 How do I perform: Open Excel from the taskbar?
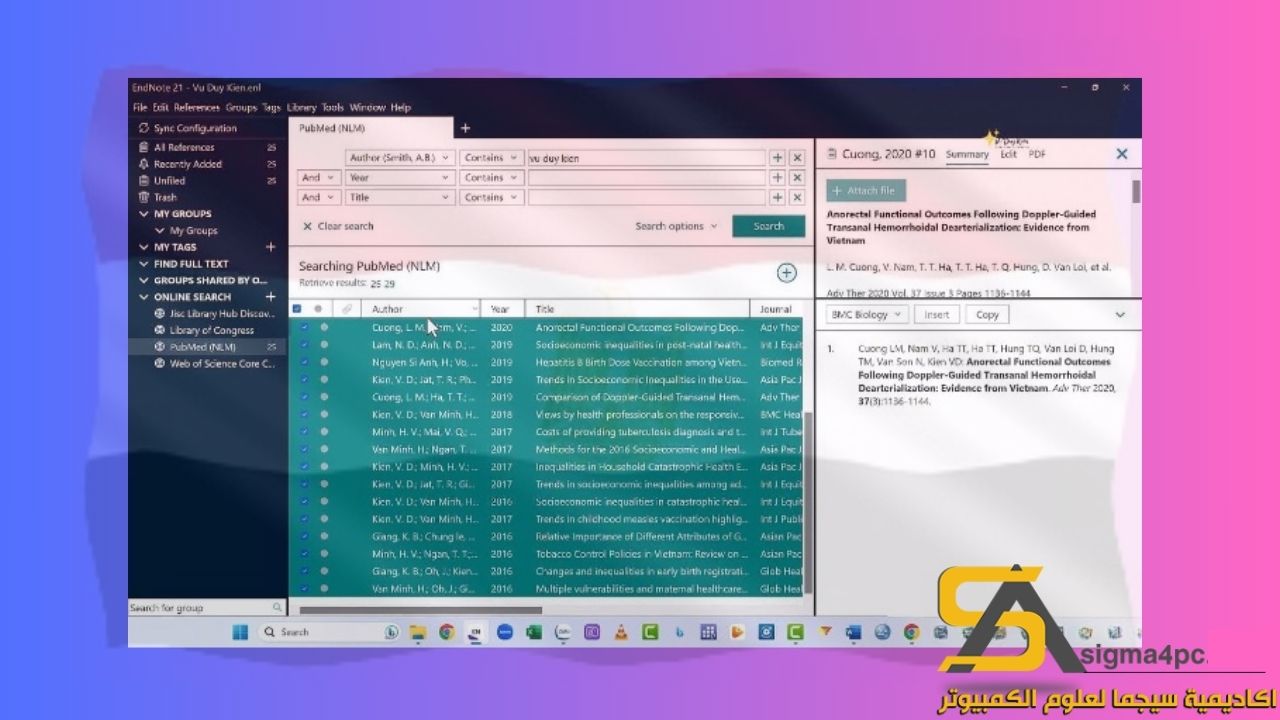(534, 632)
